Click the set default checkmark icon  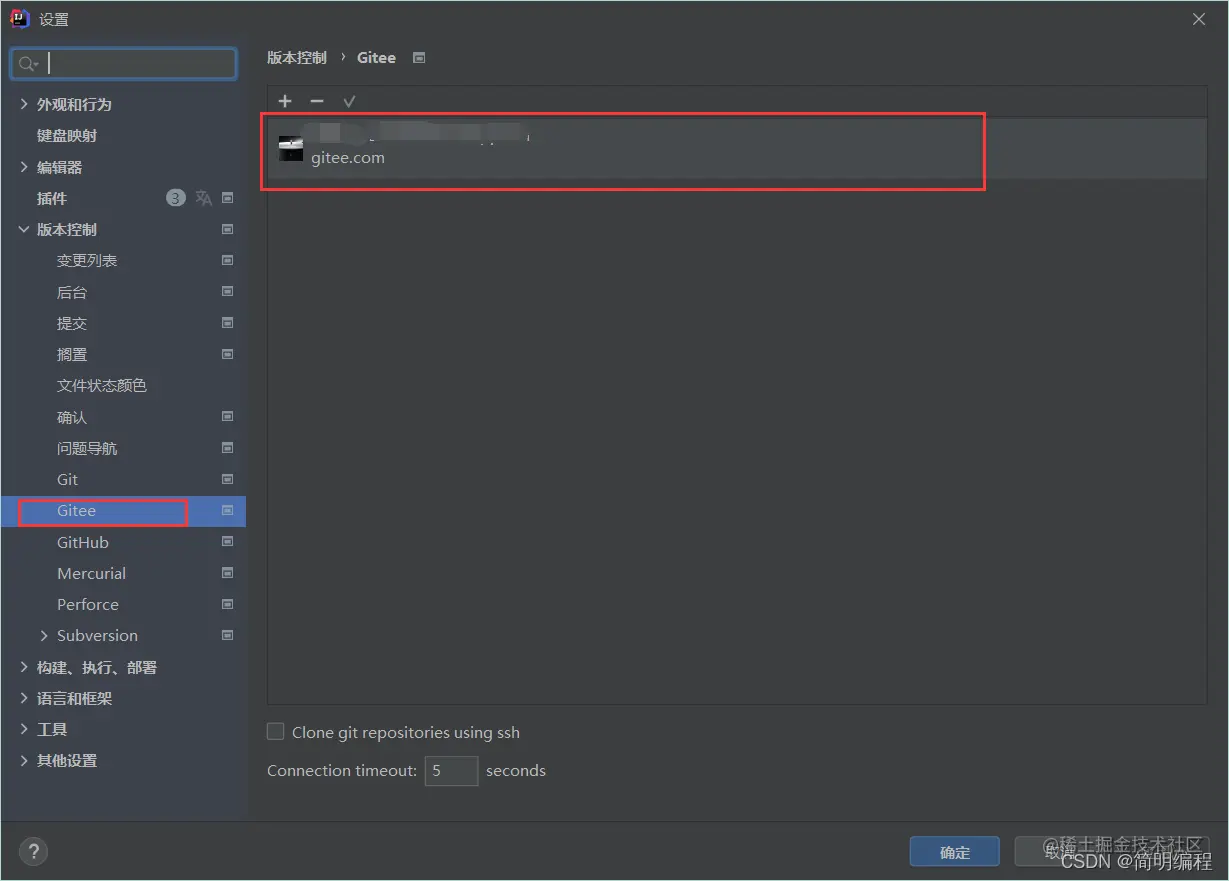point(349,101)
